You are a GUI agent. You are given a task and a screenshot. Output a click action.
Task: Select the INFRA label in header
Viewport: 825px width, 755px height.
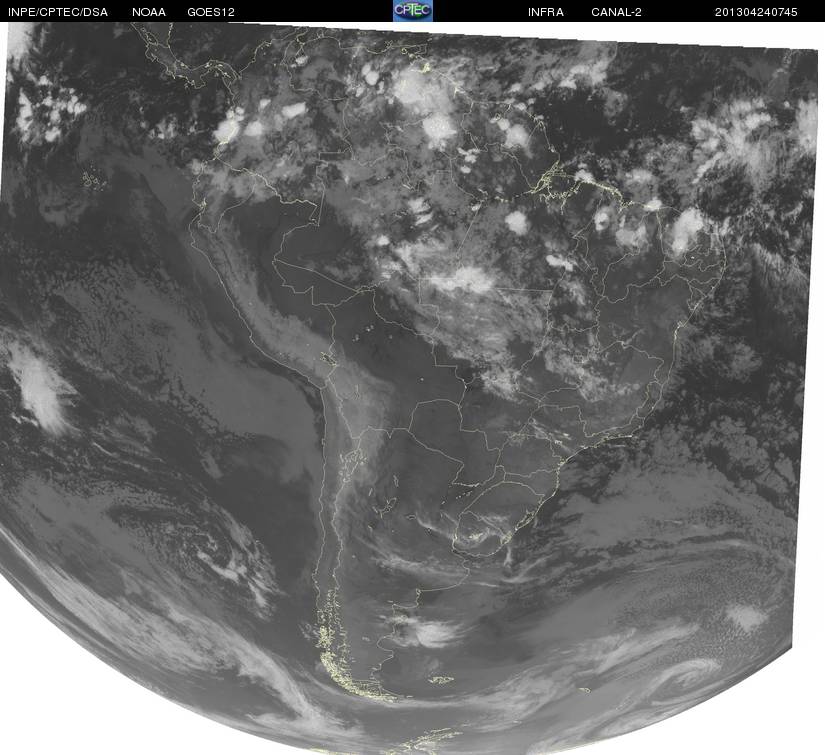(546, 12)
